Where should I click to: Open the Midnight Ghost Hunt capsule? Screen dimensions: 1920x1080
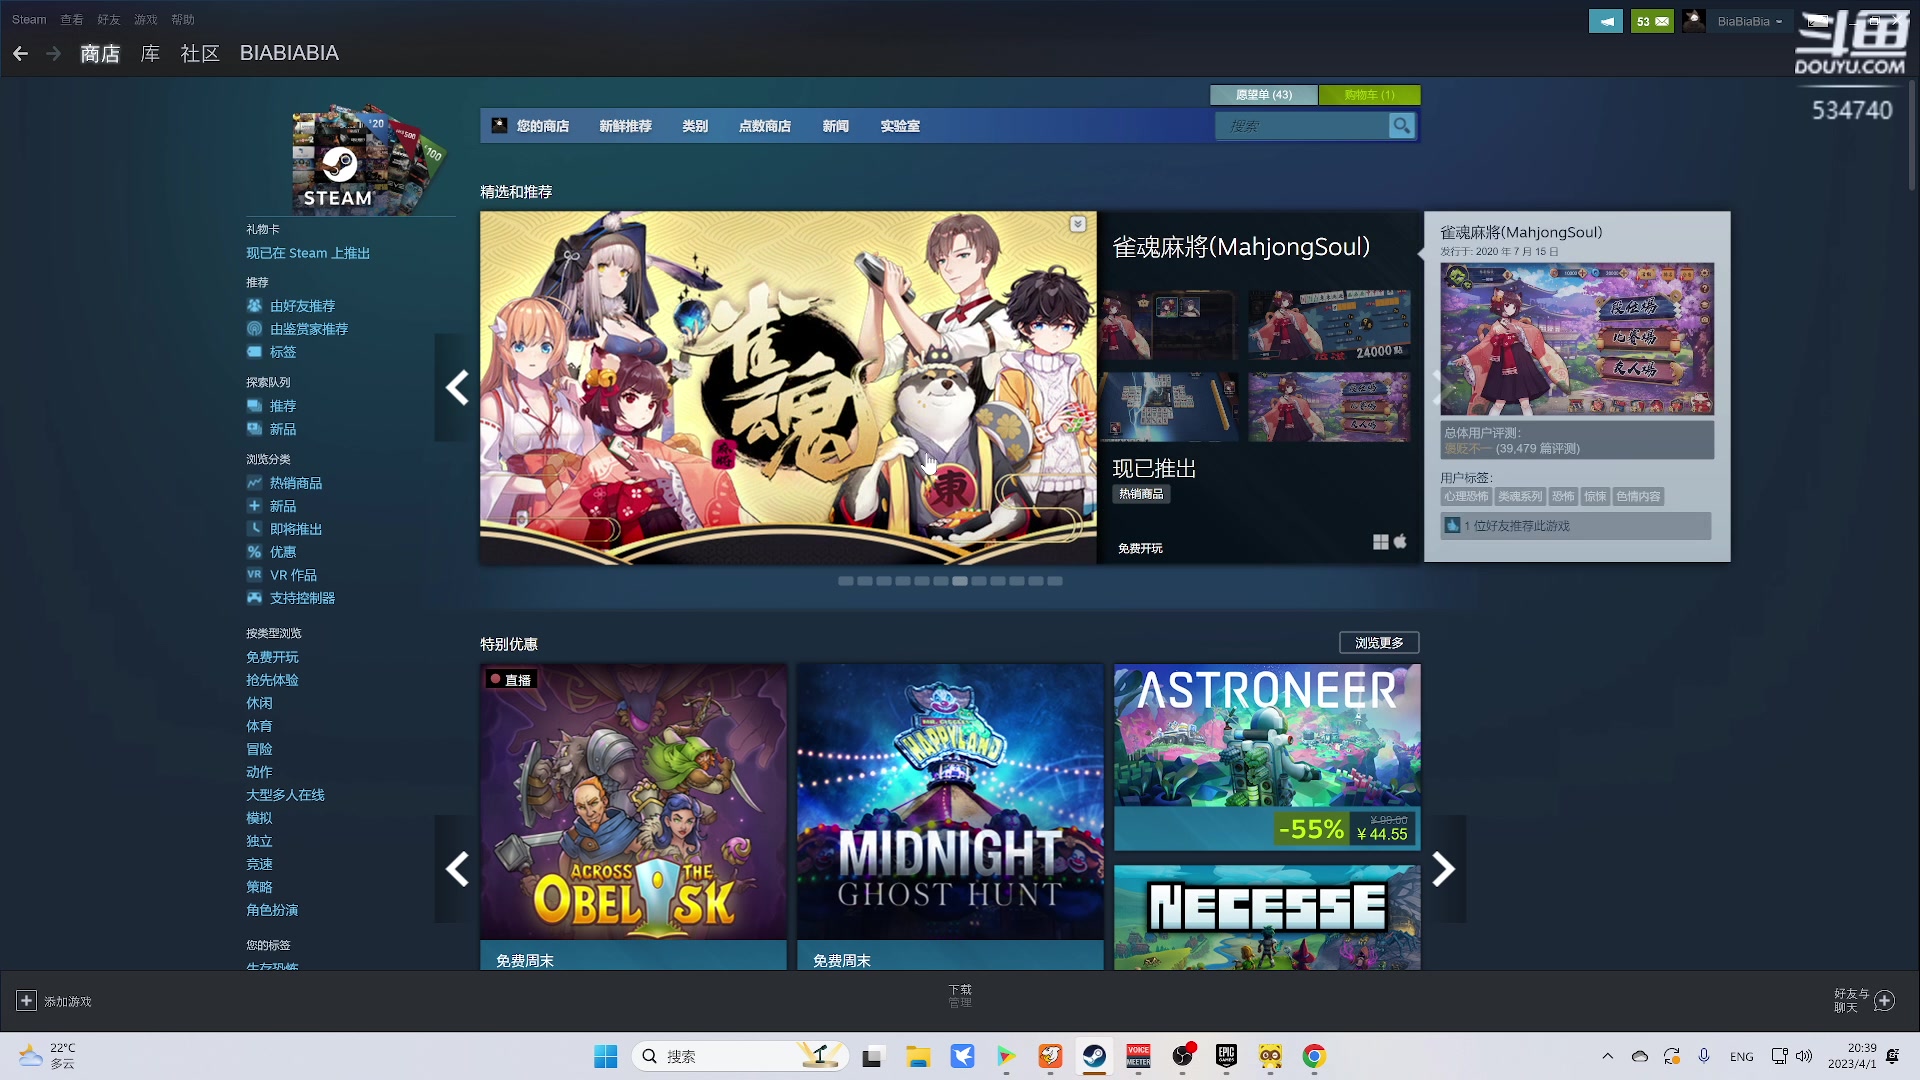click(x=950, y=816)
